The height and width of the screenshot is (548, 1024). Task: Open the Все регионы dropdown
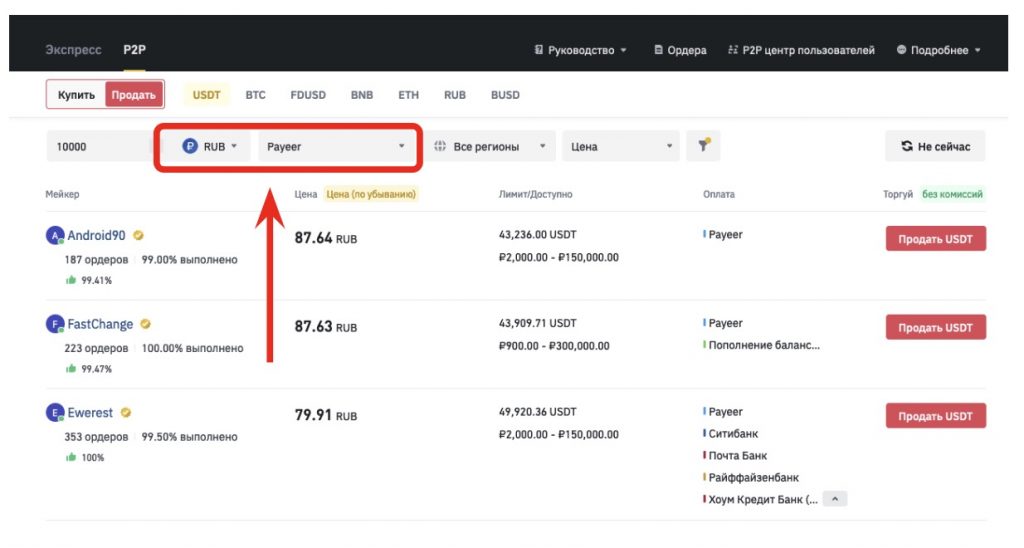point(490,146)
